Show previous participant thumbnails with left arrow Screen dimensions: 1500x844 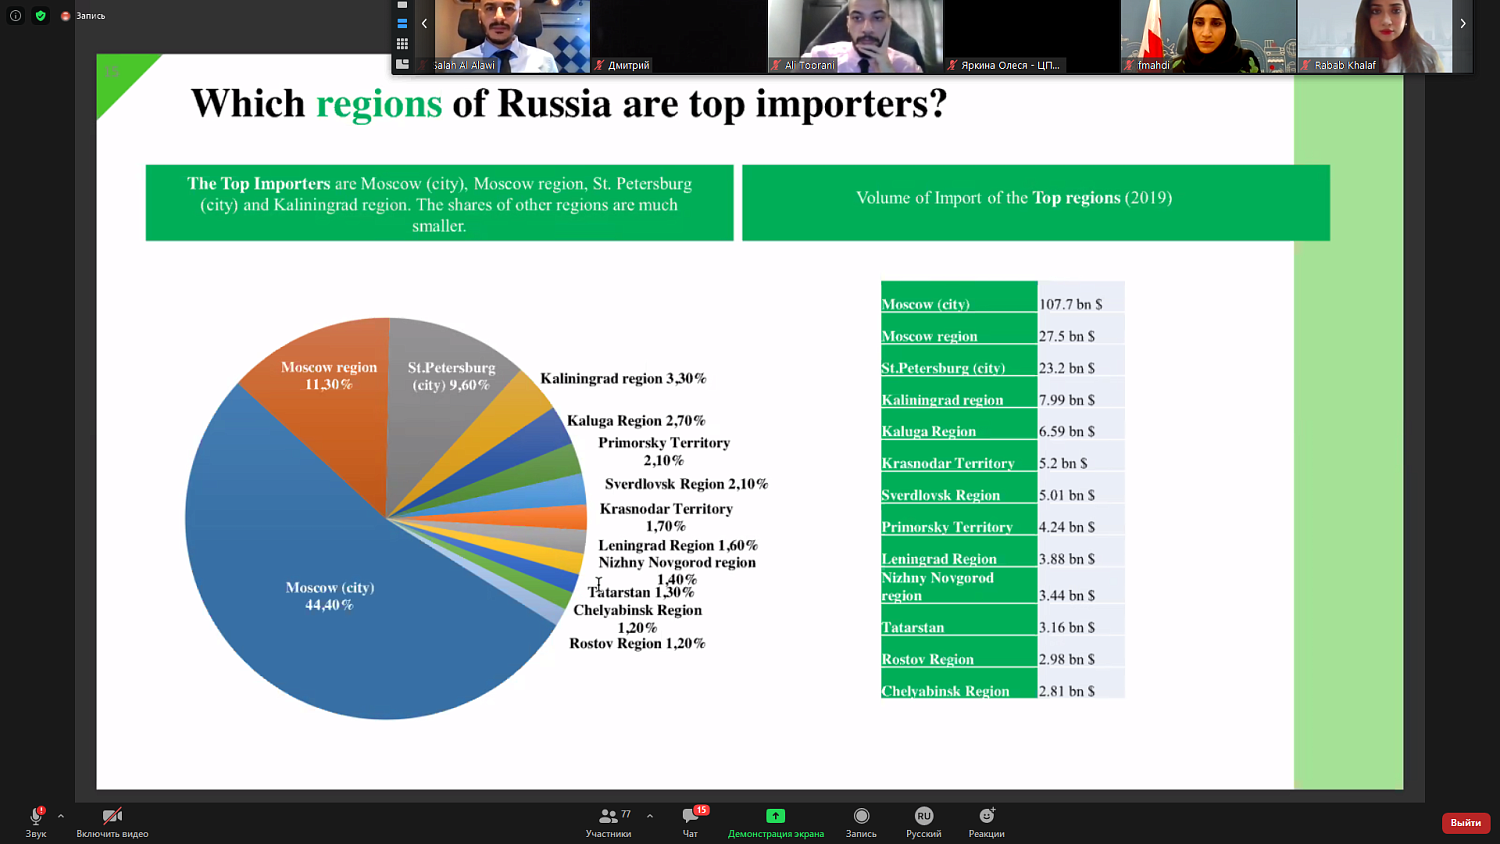point(424,23)
